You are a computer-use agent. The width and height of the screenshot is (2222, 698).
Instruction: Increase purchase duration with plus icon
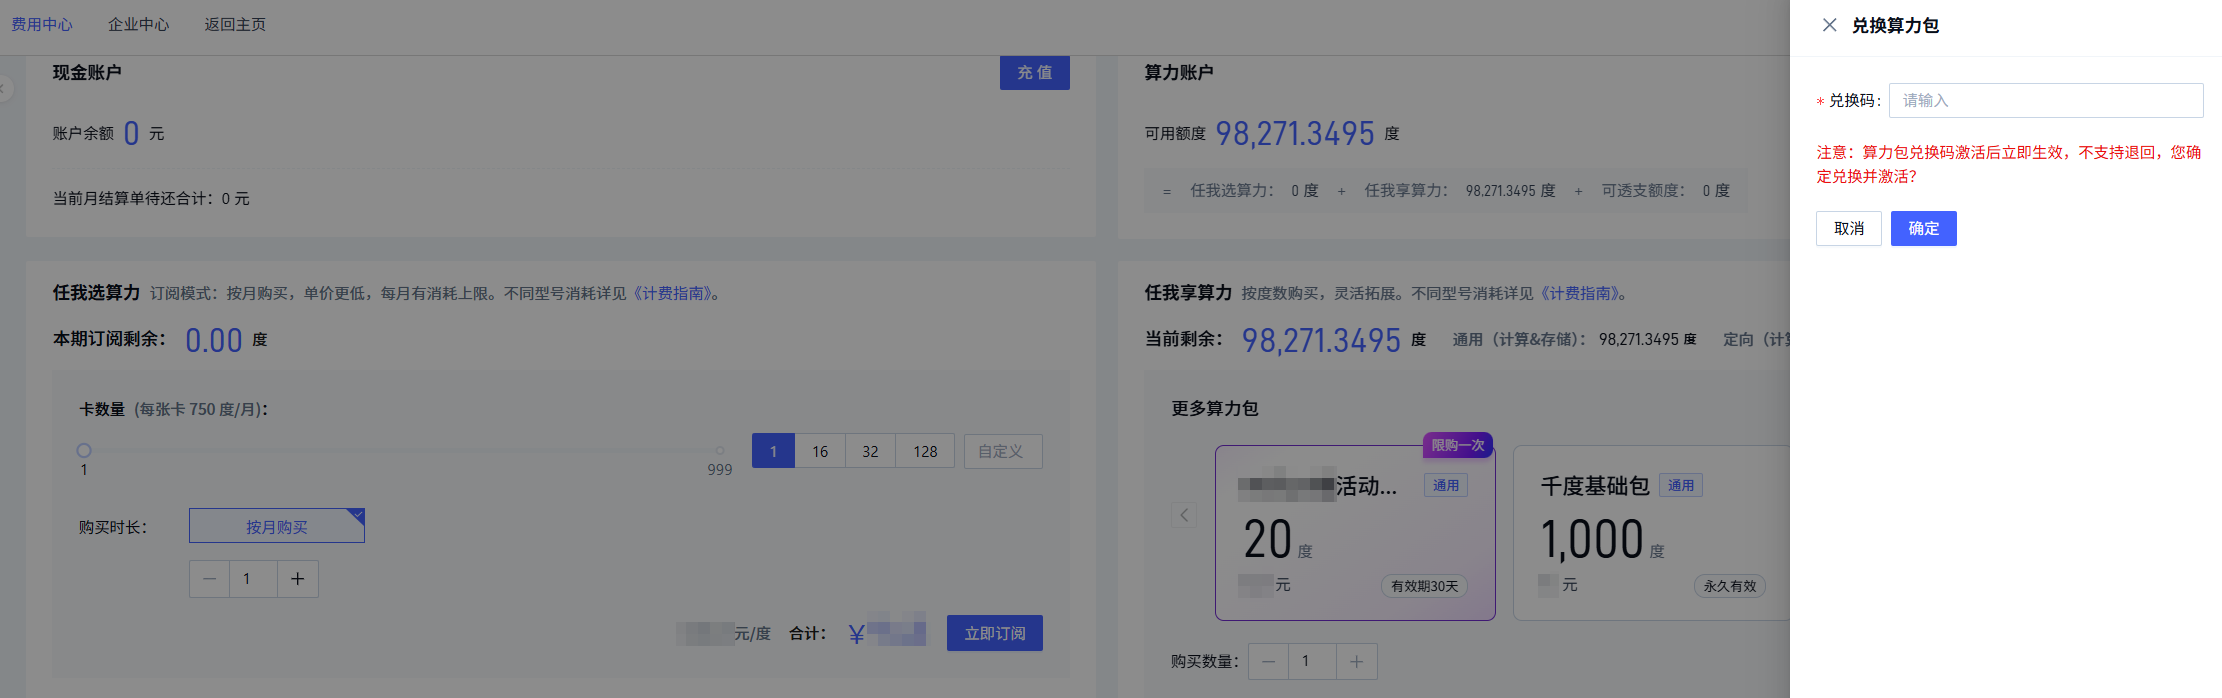click(x=297, y=579)
